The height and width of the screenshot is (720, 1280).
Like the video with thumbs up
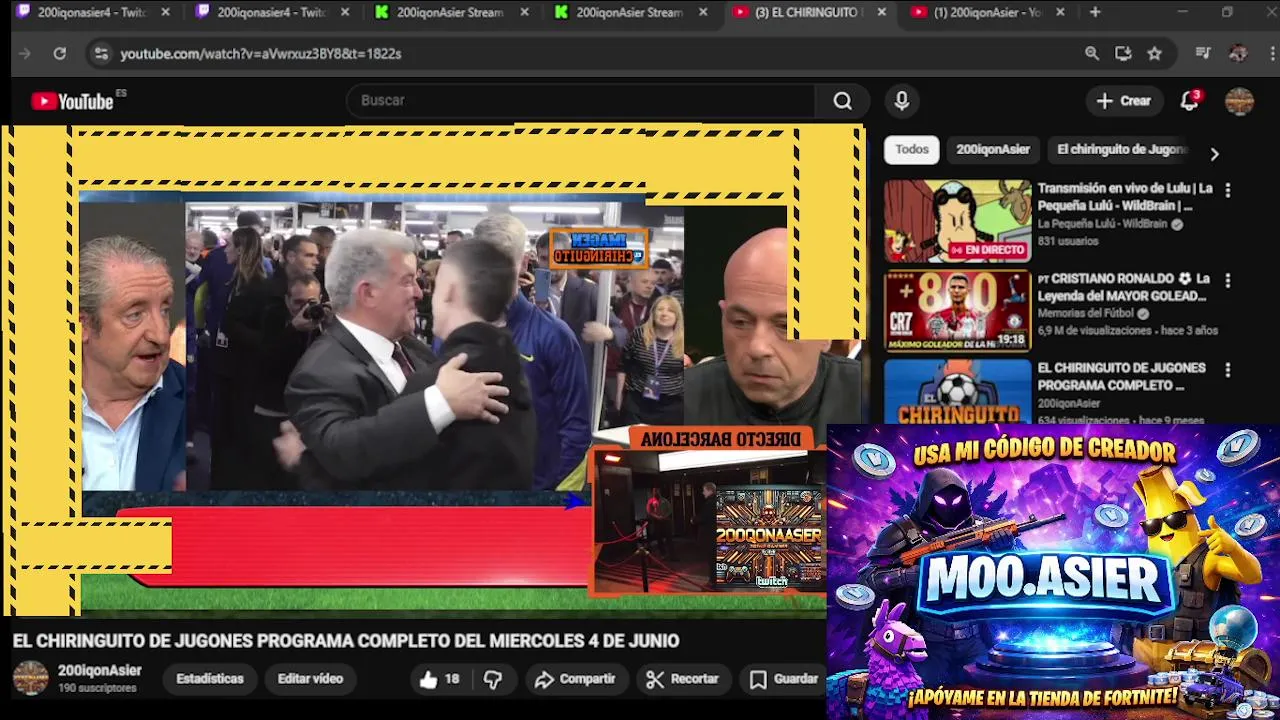(x=438, y=679)
